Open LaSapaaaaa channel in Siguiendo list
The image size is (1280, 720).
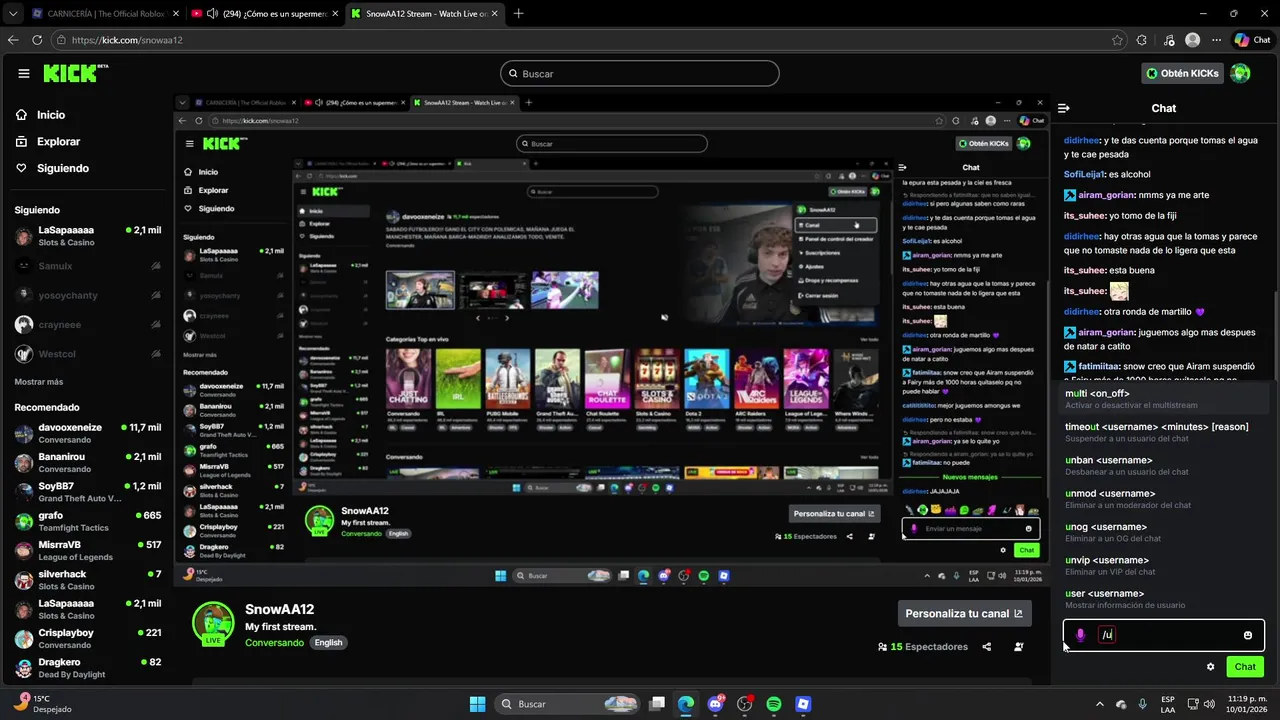click(88, 236)
